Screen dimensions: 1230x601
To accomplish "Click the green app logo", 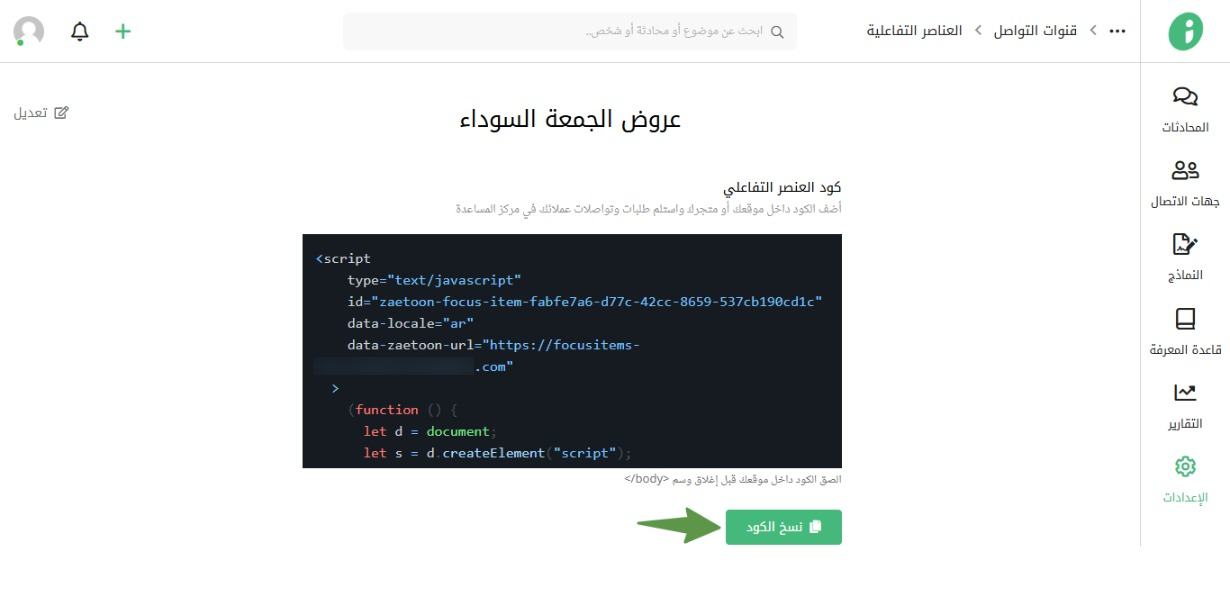I will (1185, 31).
